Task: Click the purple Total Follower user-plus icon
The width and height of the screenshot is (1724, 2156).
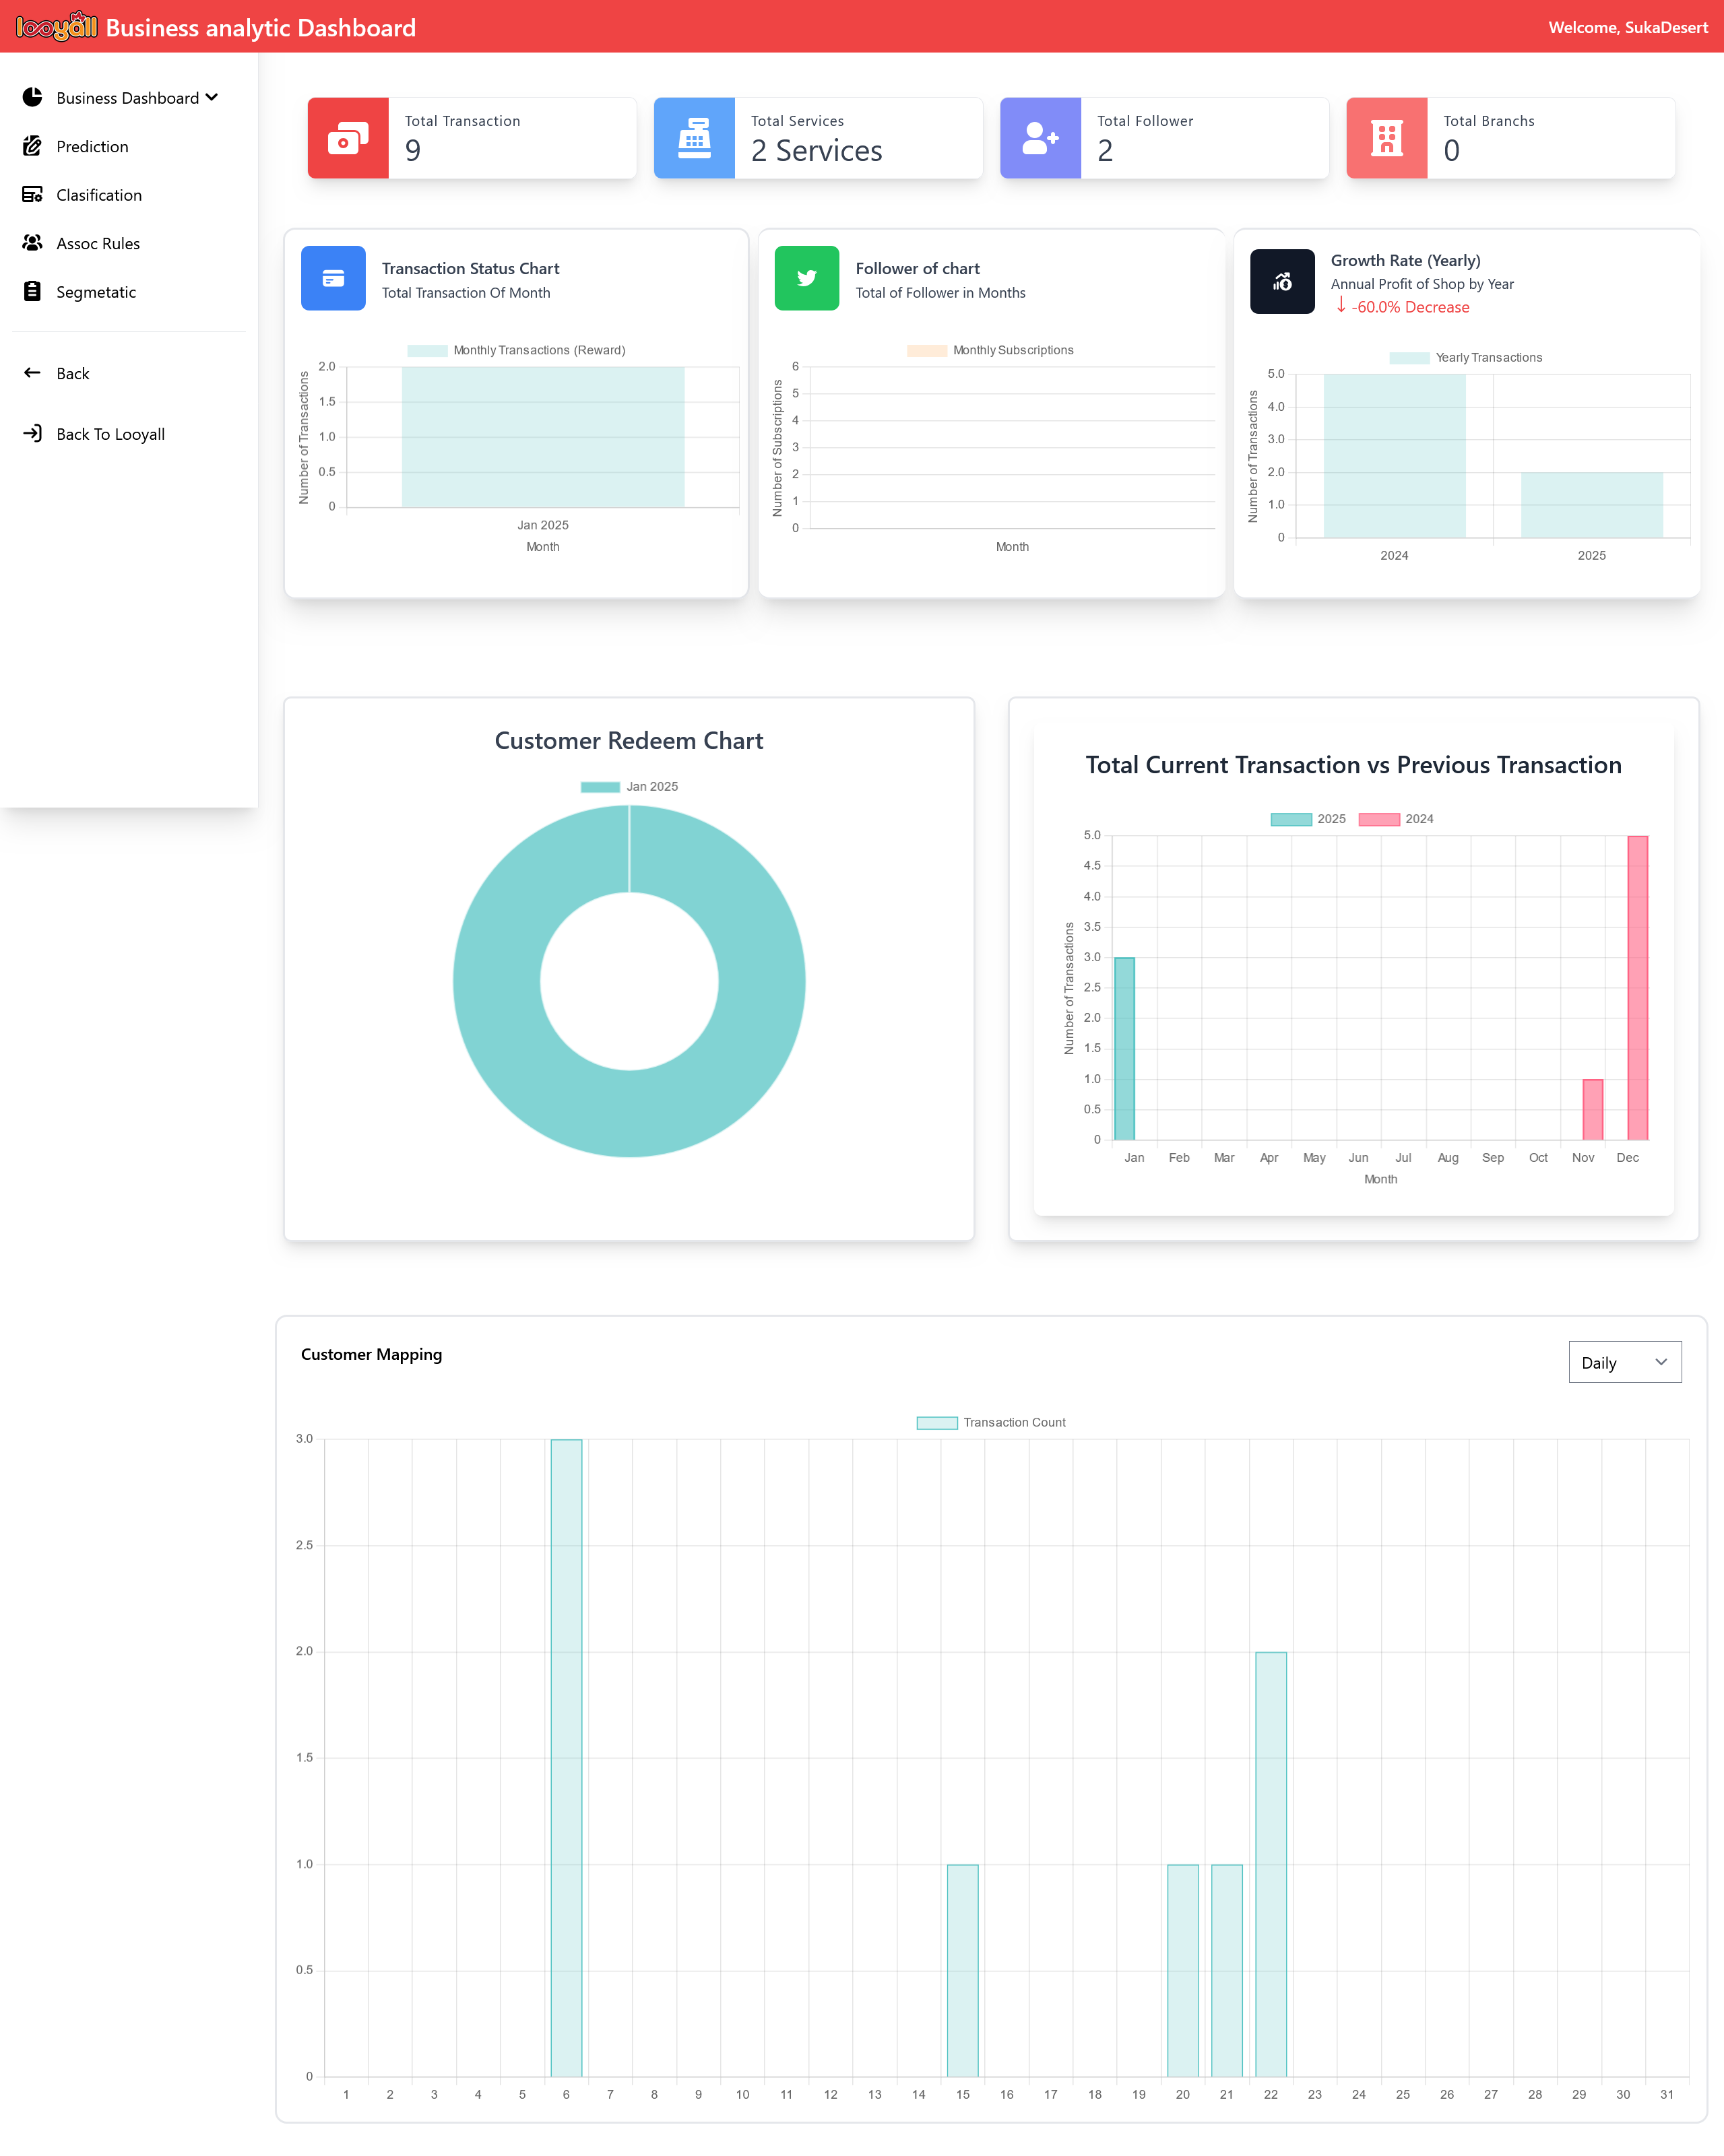Action: [1040, 138]
